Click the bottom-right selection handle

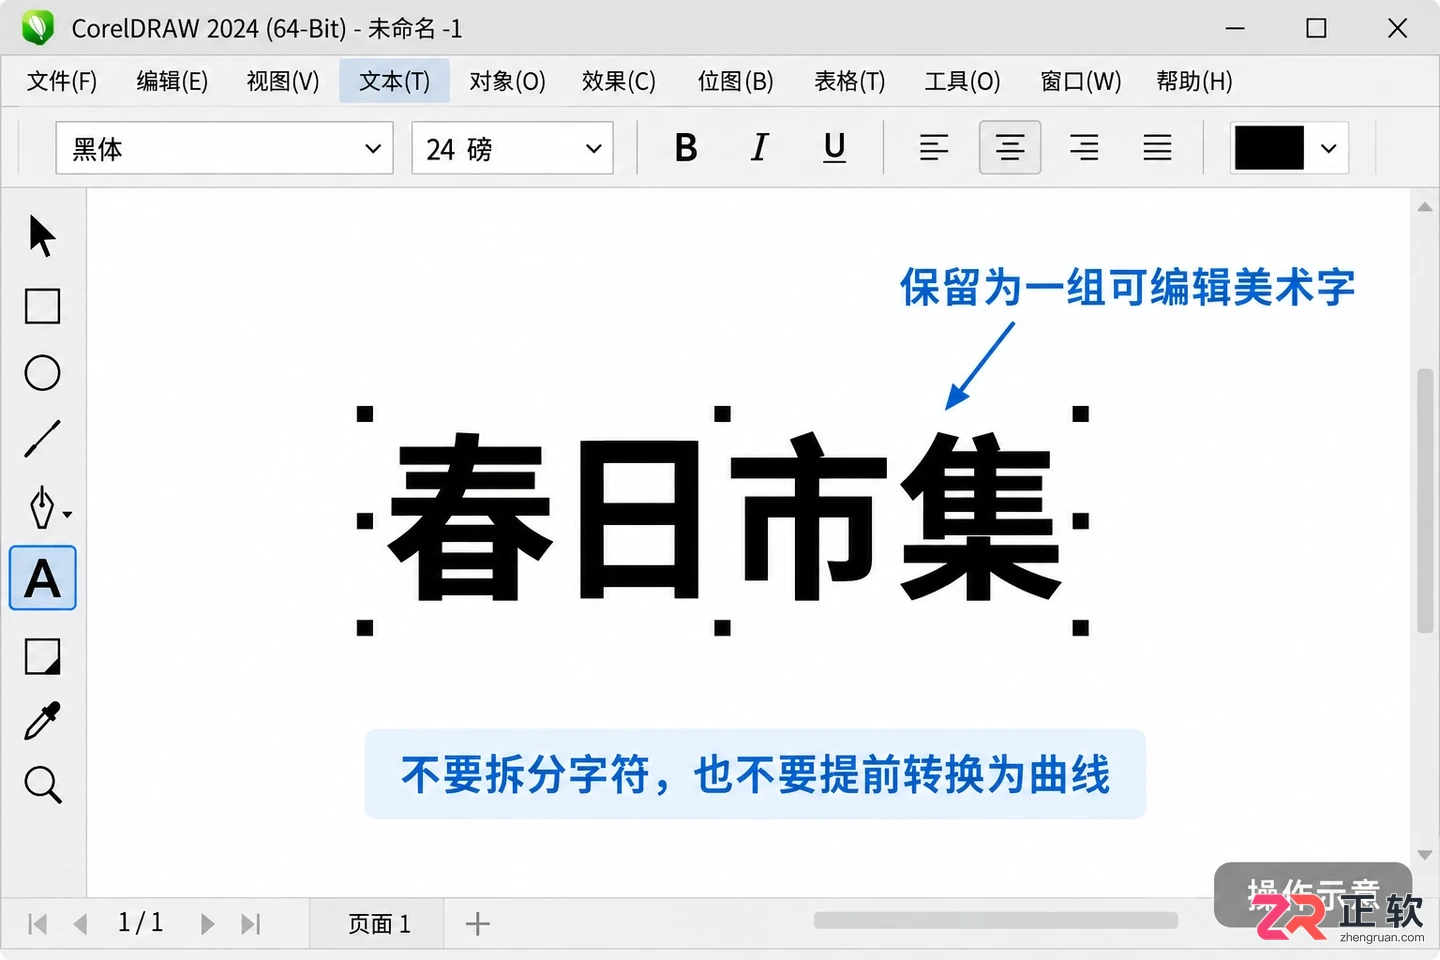1080,628
